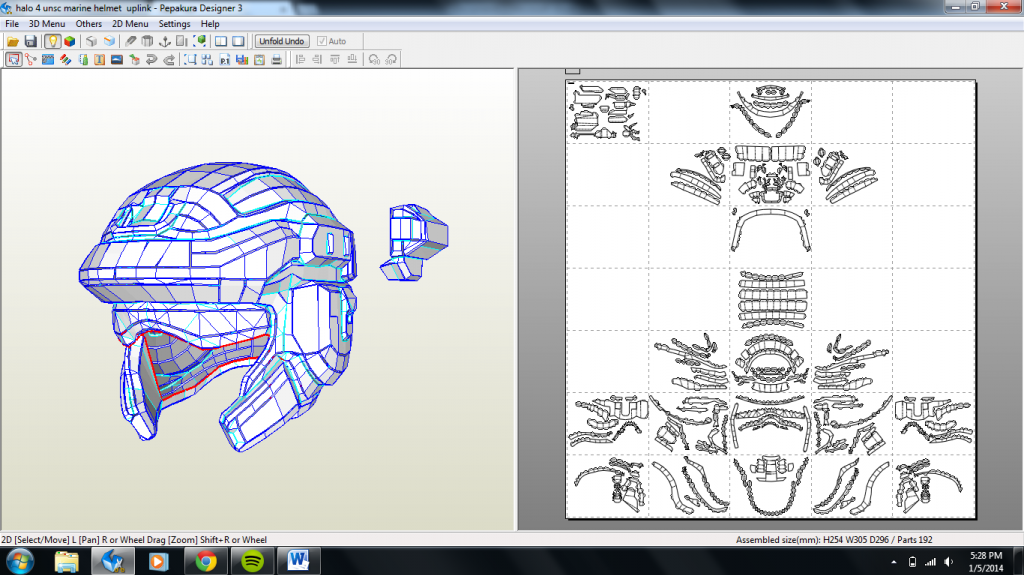Show hidden icons arrow in system tray
1024x575 pixels.
point(893,562)
